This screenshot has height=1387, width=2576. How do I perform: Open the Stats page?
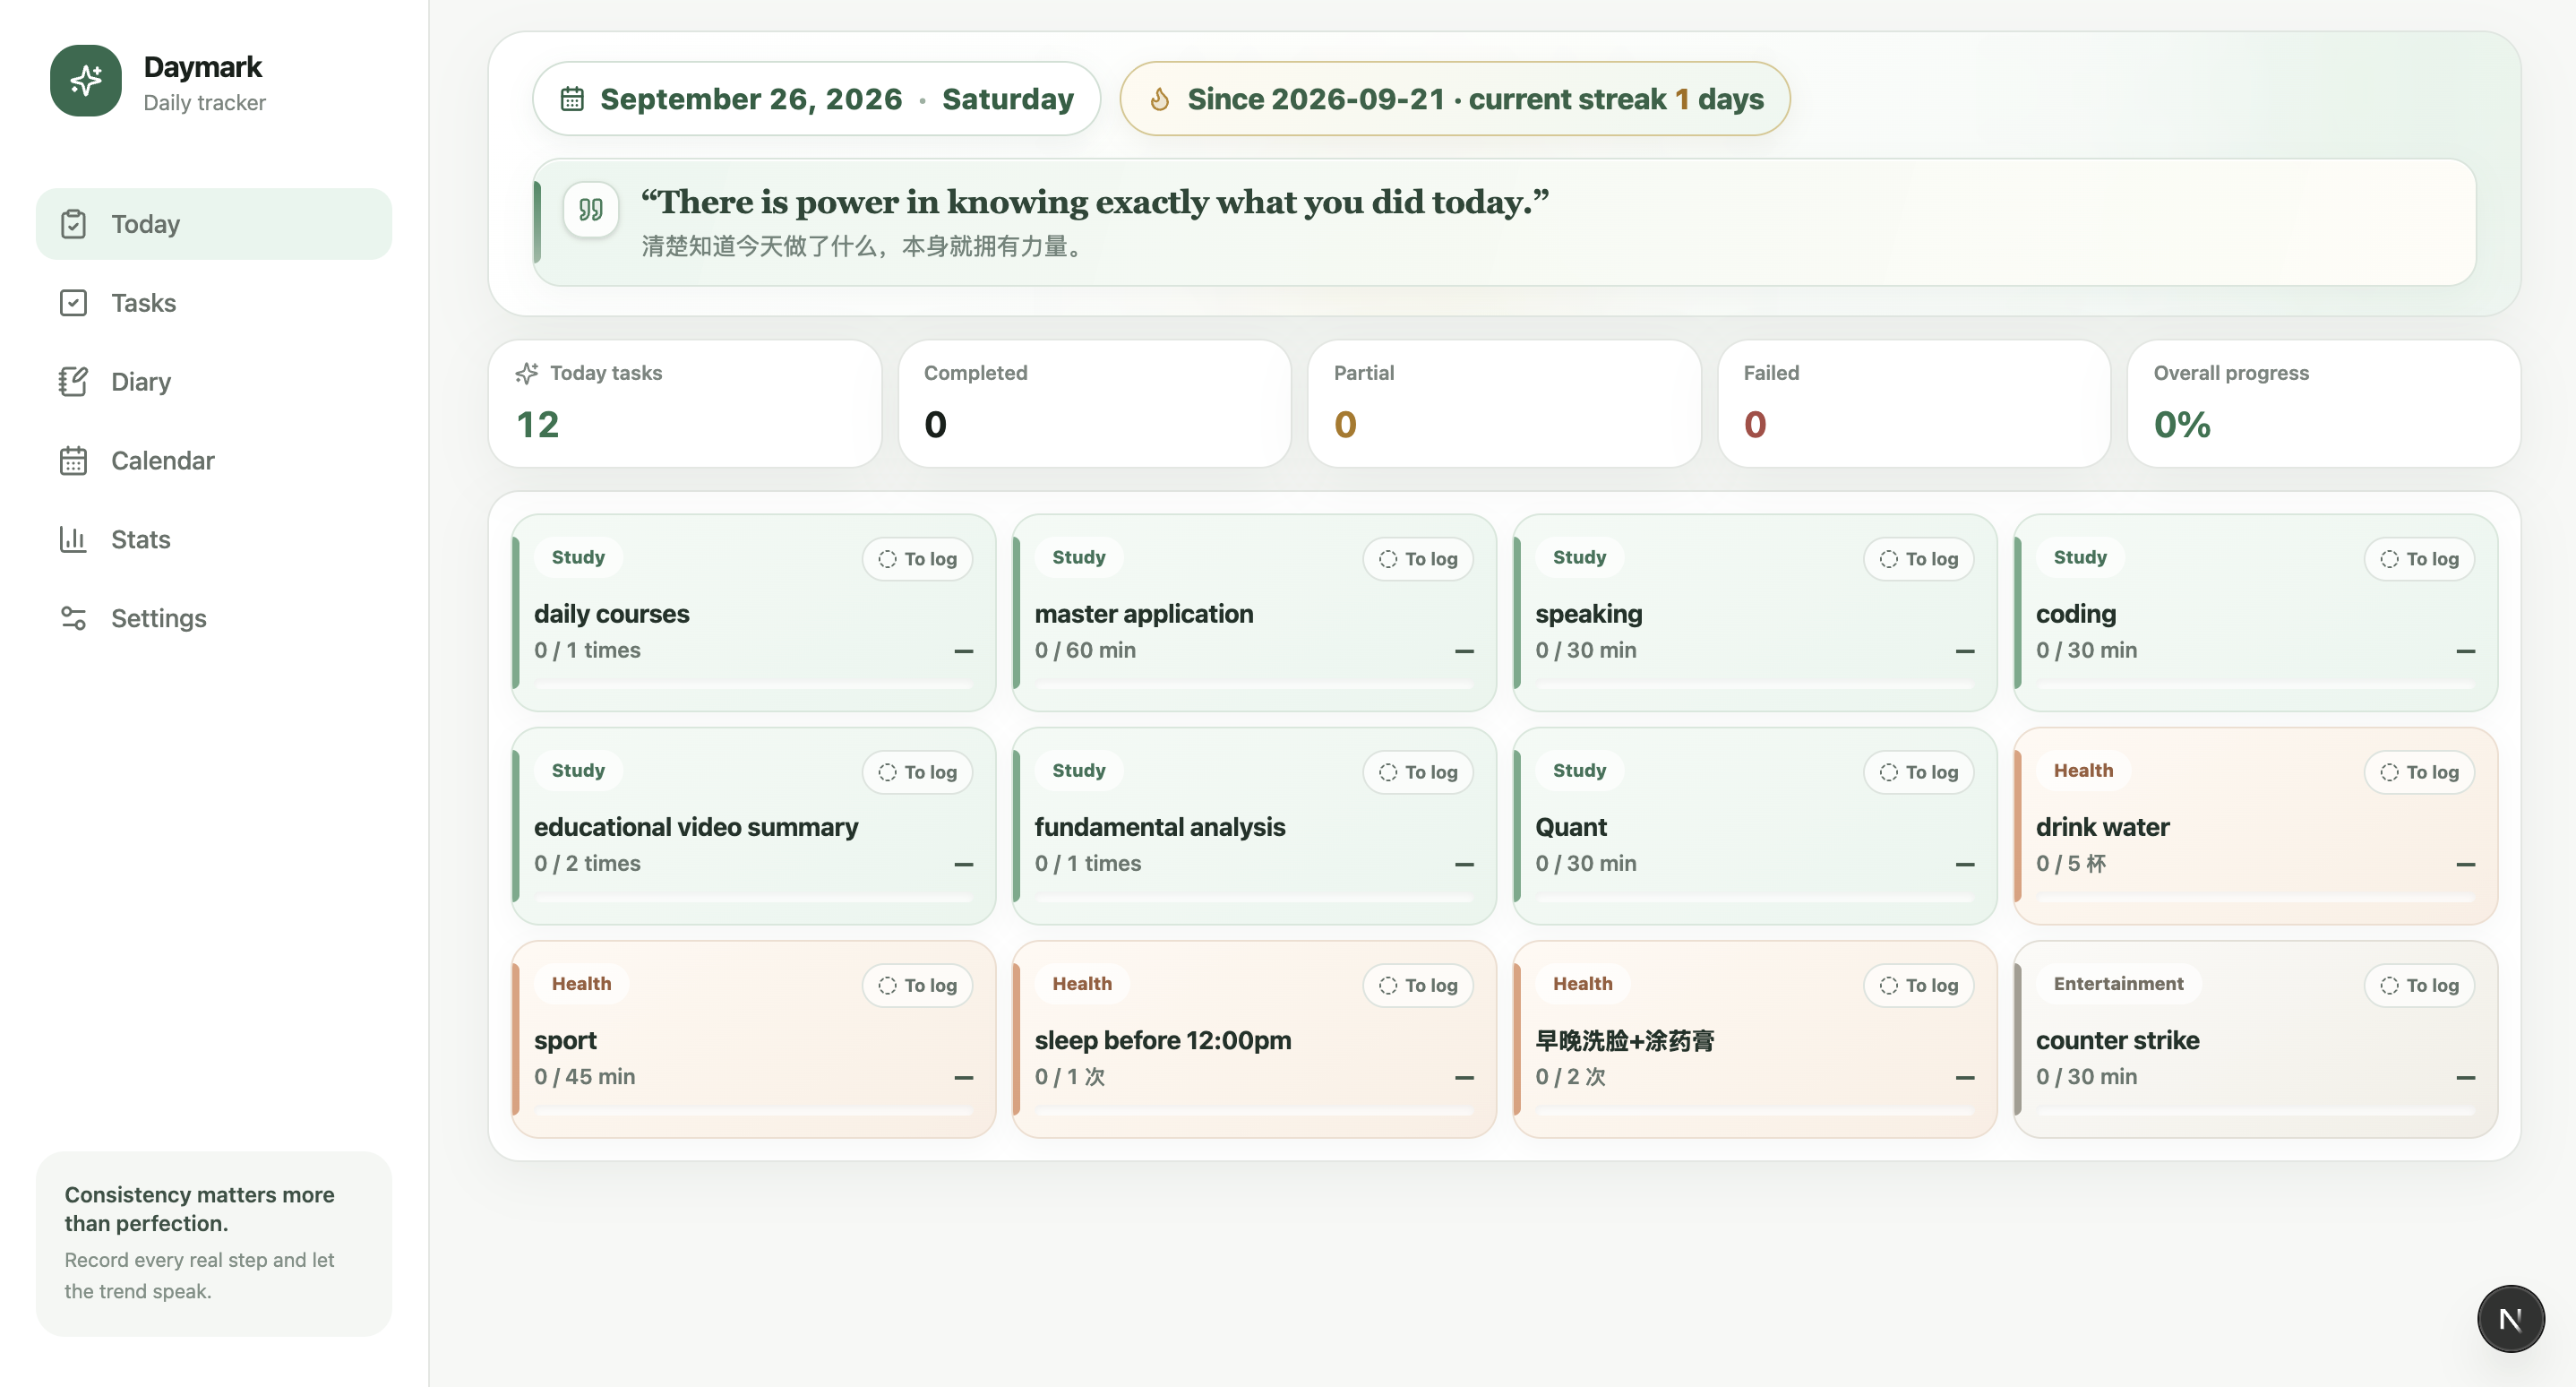214,540
